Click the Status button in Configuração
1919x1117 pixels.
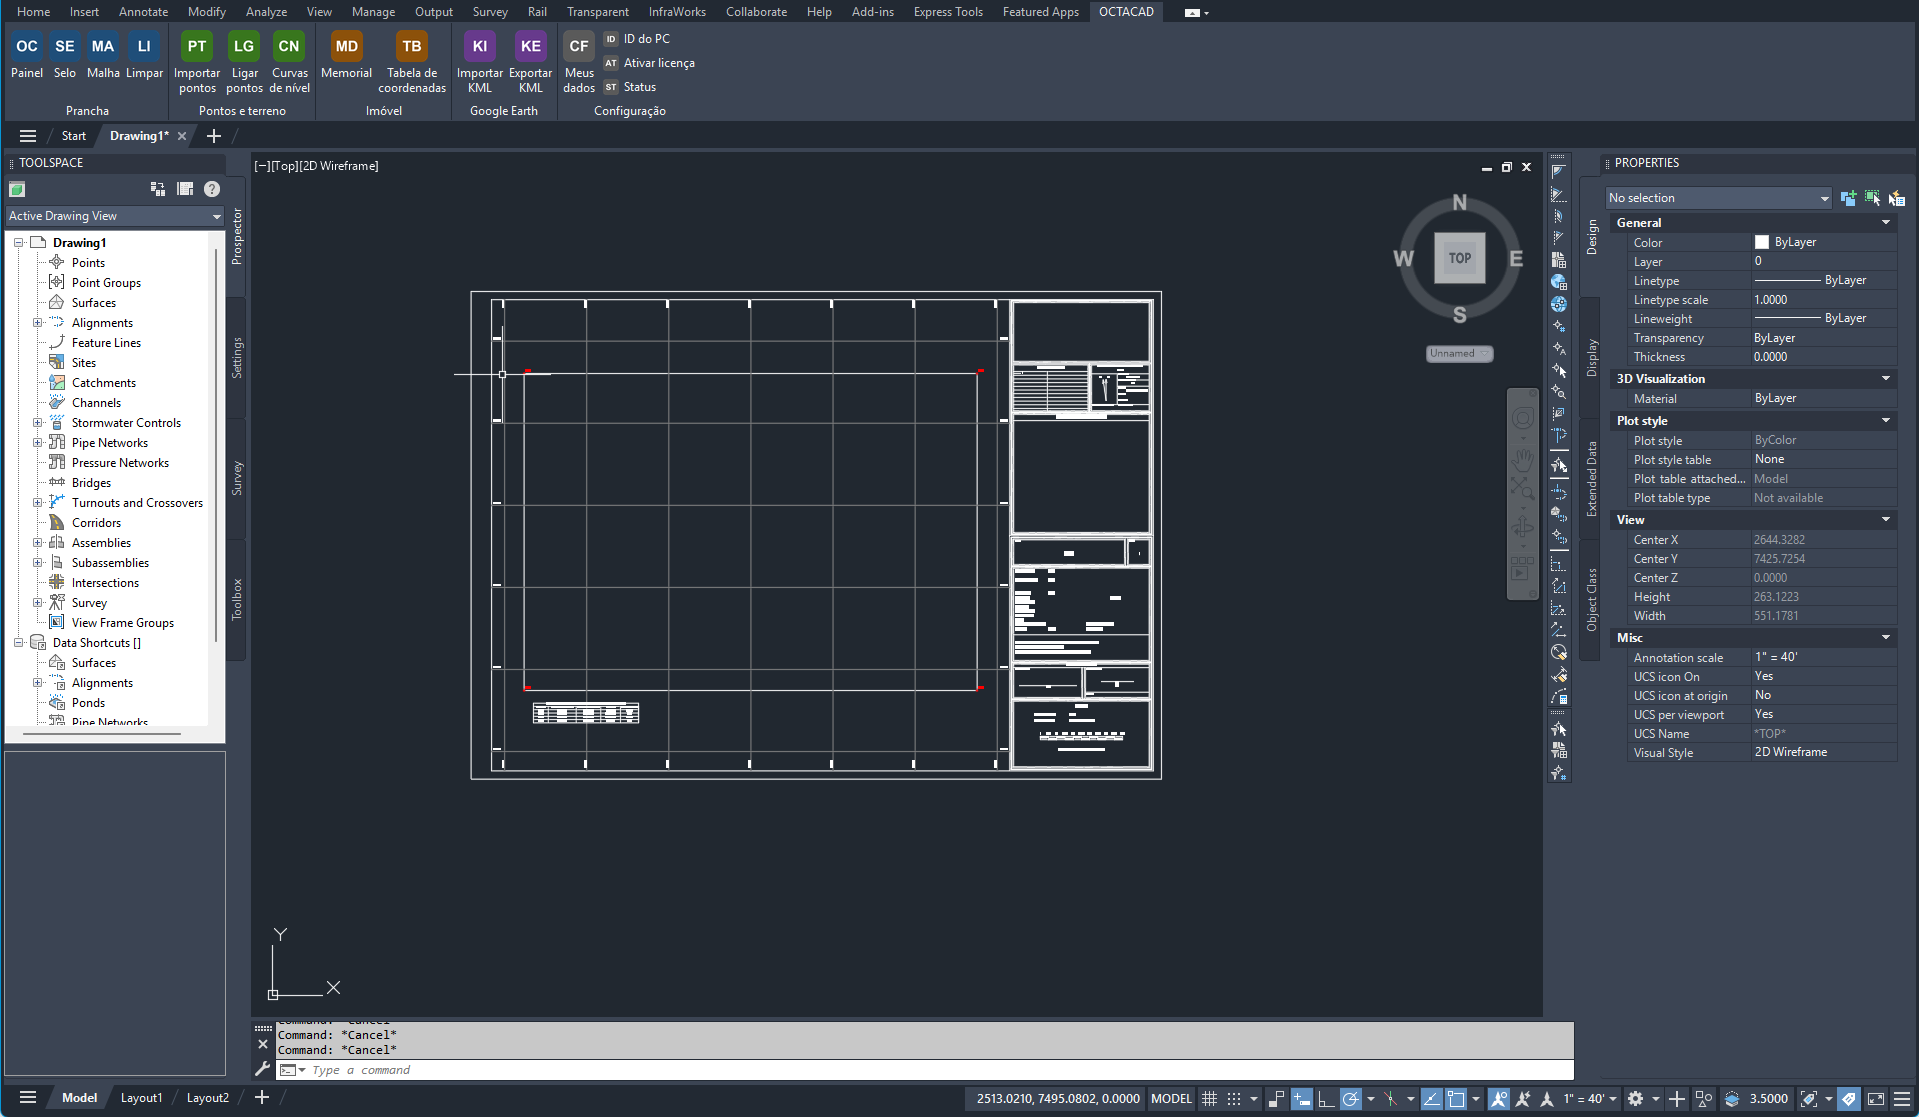(x=630, y=87)
